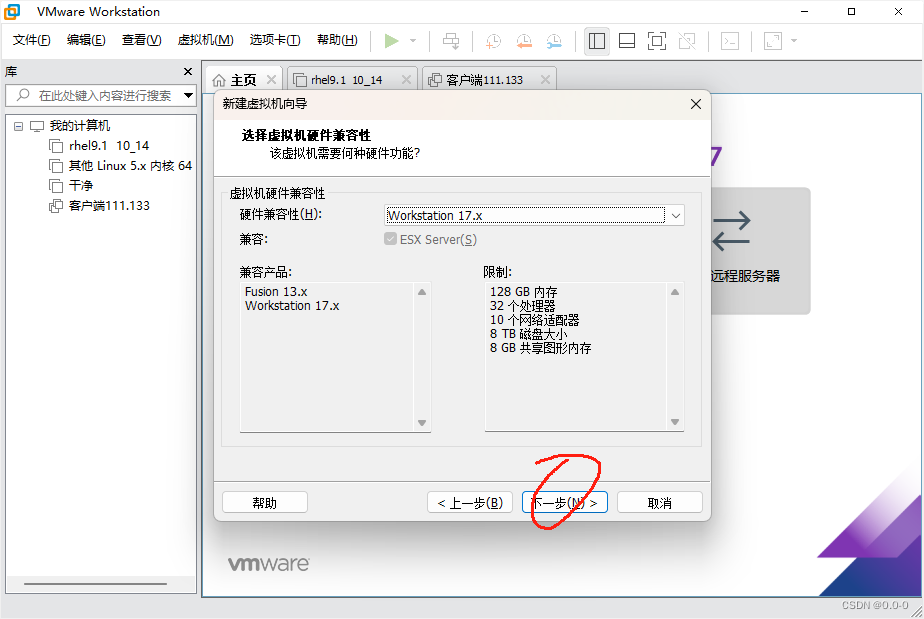Select 8 TB 磁盘大小 in limits list

[528, 334]
